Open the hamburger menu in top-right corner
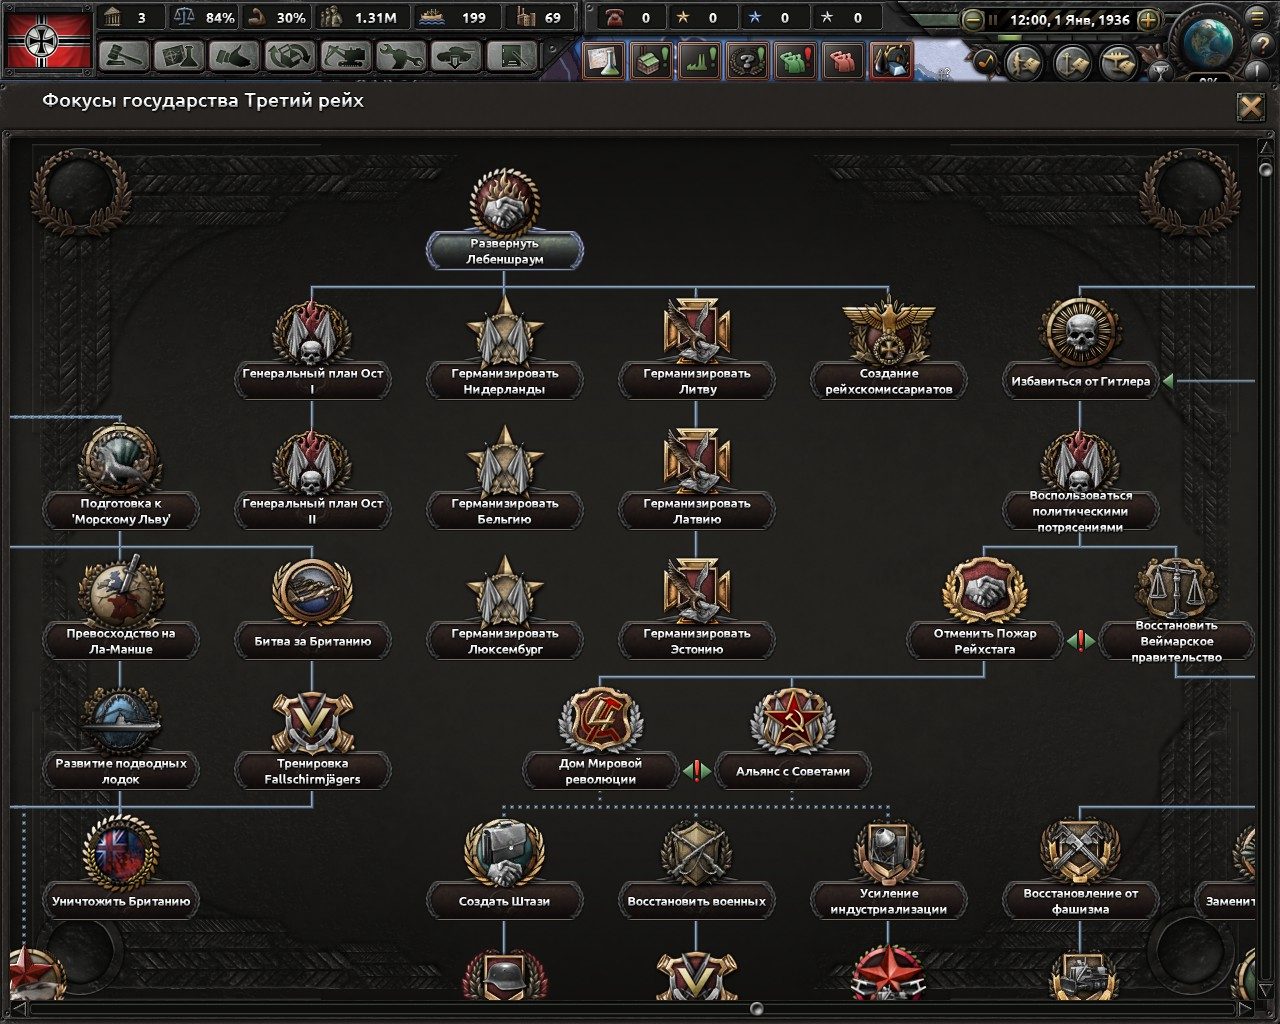 coord(1255,19)
